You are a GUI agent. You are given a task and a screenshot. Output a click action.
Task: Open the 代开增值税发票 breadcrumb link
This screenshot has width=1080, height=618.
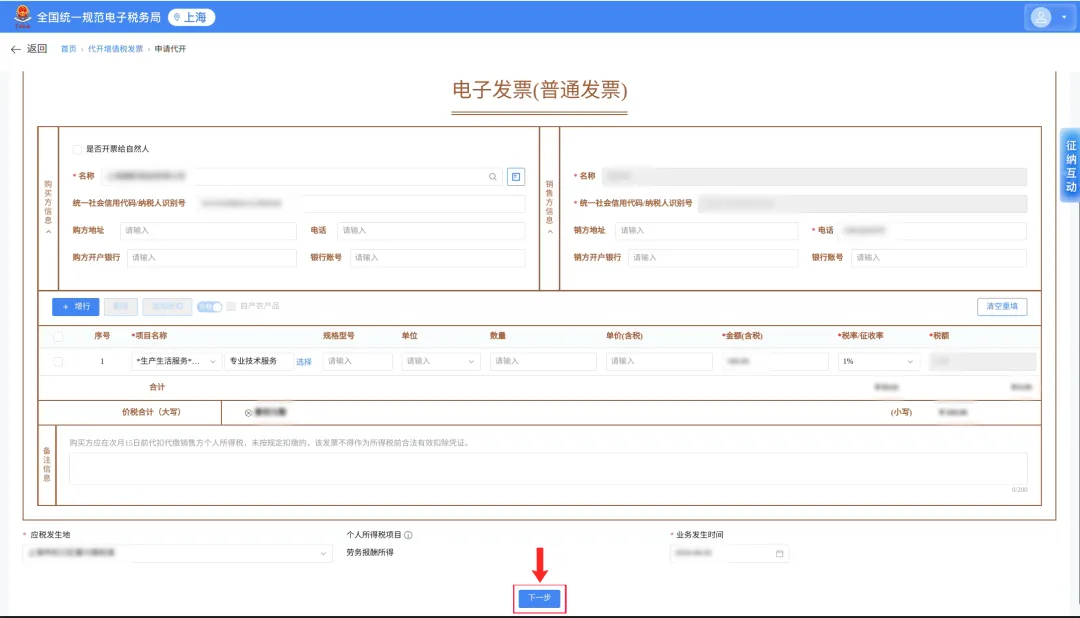(115, 49)
